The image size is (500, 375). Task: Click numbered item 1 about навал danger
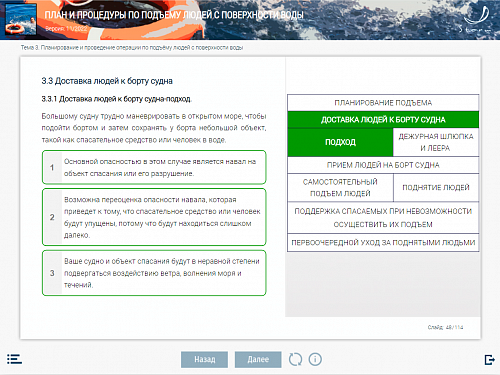(154, 167)
